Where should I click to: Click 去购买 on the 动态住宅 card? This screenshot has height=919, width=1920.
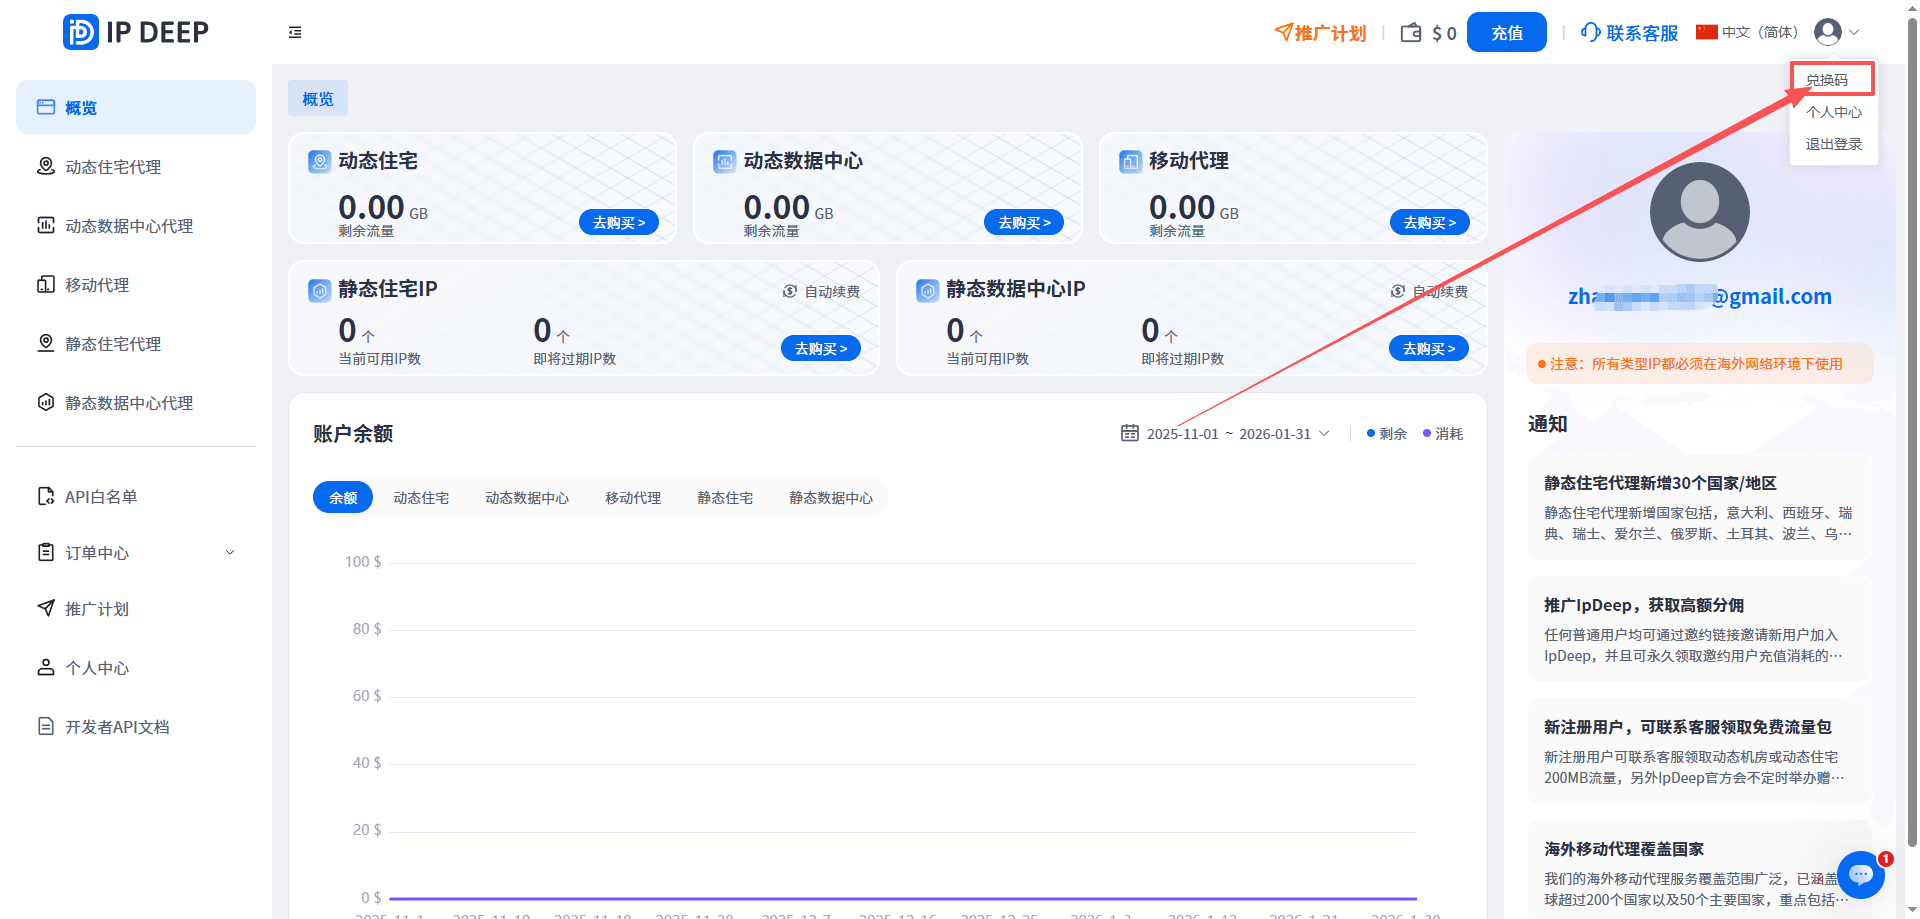pos(619,222)
